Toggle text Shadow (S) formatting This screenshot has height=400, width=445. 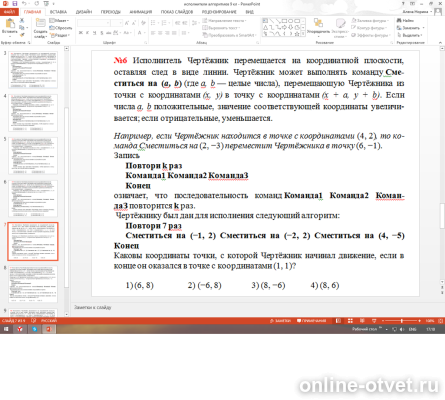click(x=102, y=33)
